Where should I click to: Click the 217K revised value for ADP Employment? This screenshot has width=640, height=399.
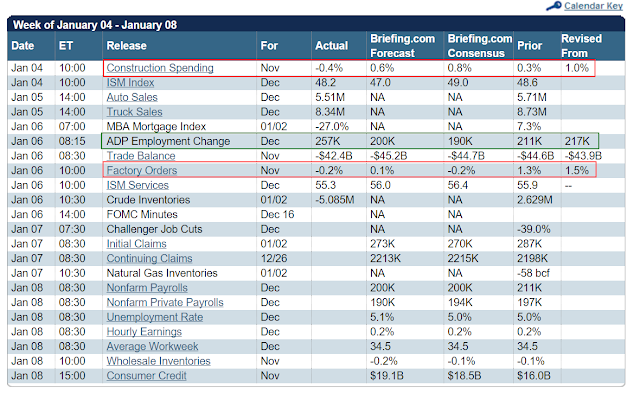coord(577,142)
